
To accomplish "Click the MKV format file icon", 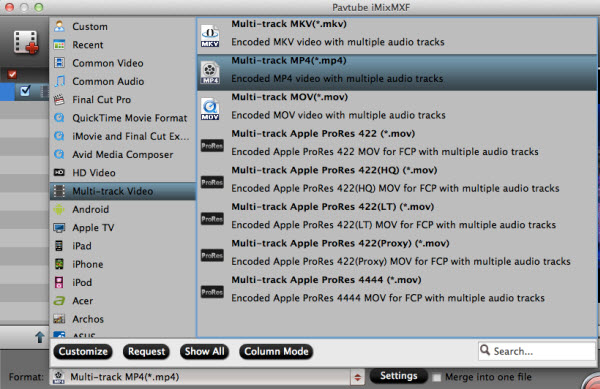I will click(210, 36).
